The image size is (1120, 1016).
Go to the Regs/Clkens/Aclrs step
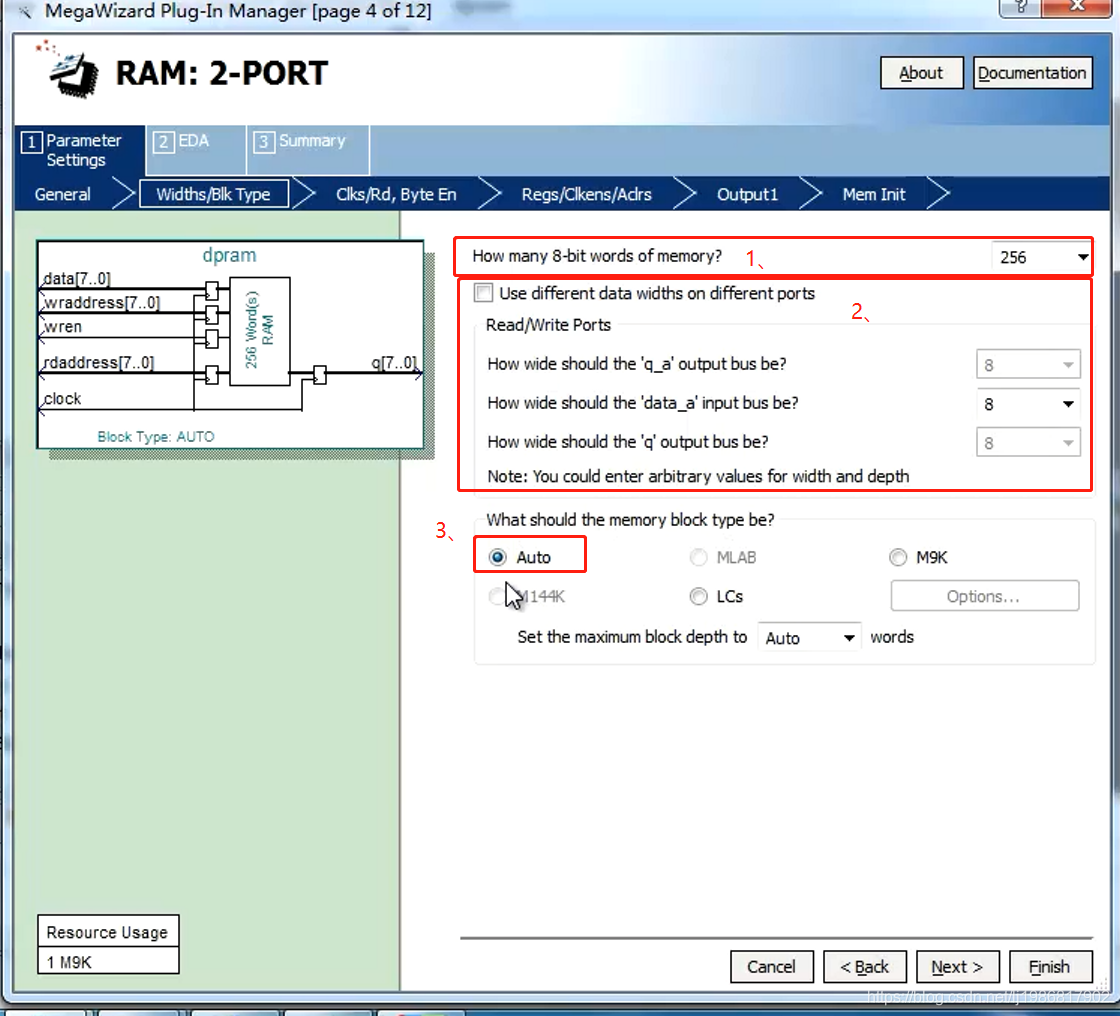pos(586,194)
